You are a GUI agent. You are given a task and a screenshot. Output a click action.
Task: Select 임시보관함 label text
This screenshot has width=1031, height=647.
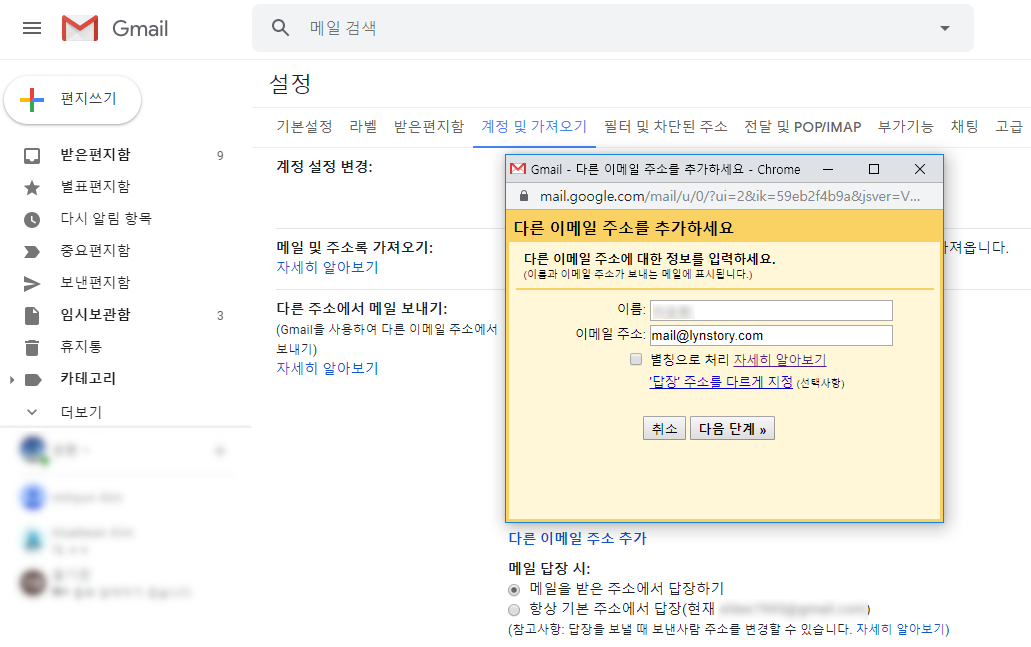tap(95, 314)
